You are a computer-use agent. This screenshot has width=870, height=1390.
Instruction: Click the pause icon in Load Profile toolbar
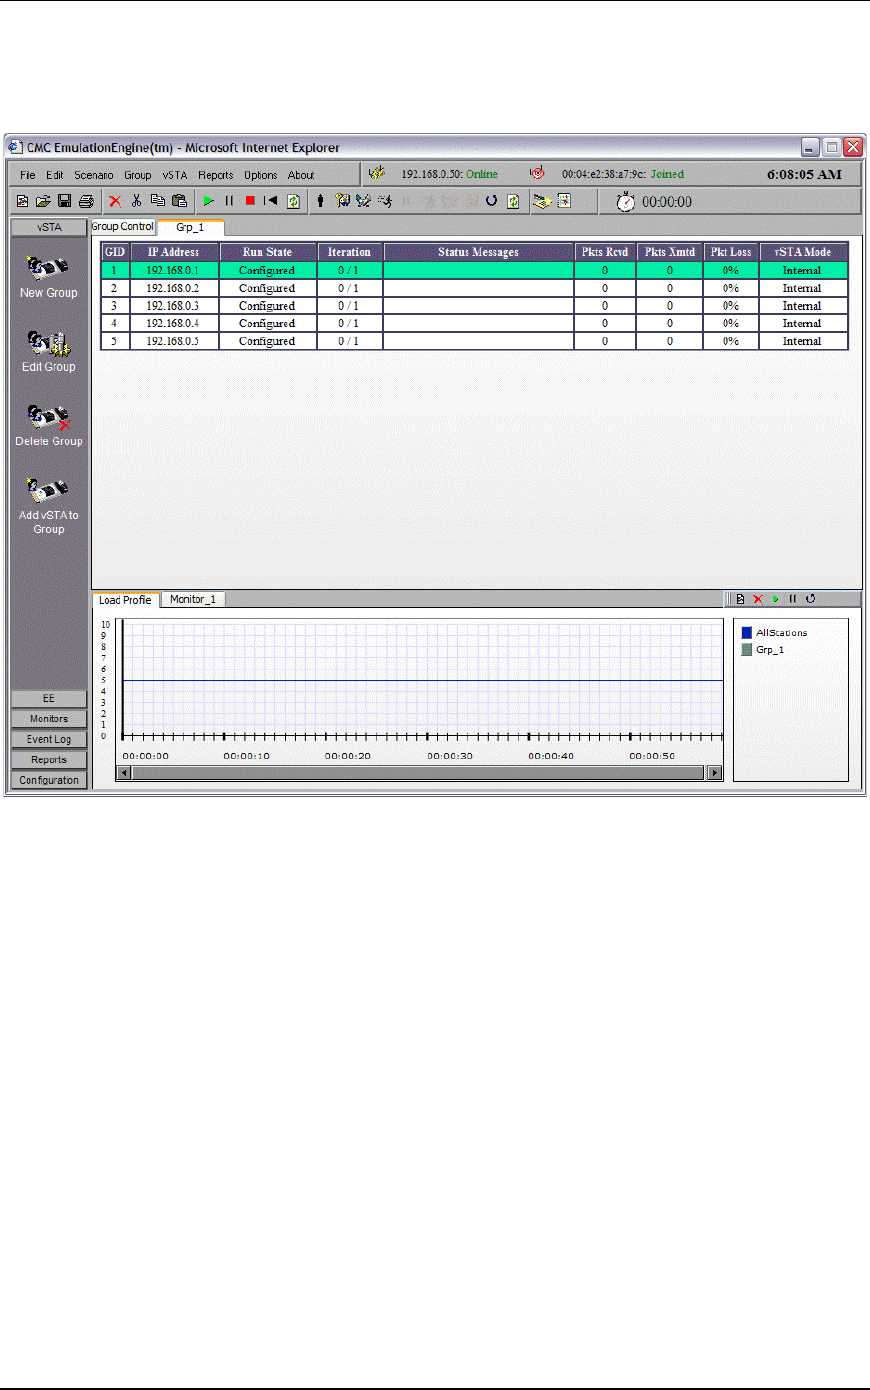792,599
